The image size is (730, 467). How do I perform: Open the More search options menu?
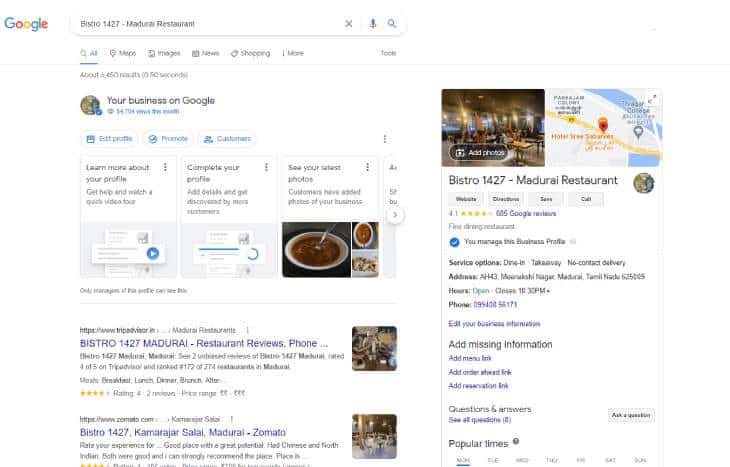coord(293,53)
